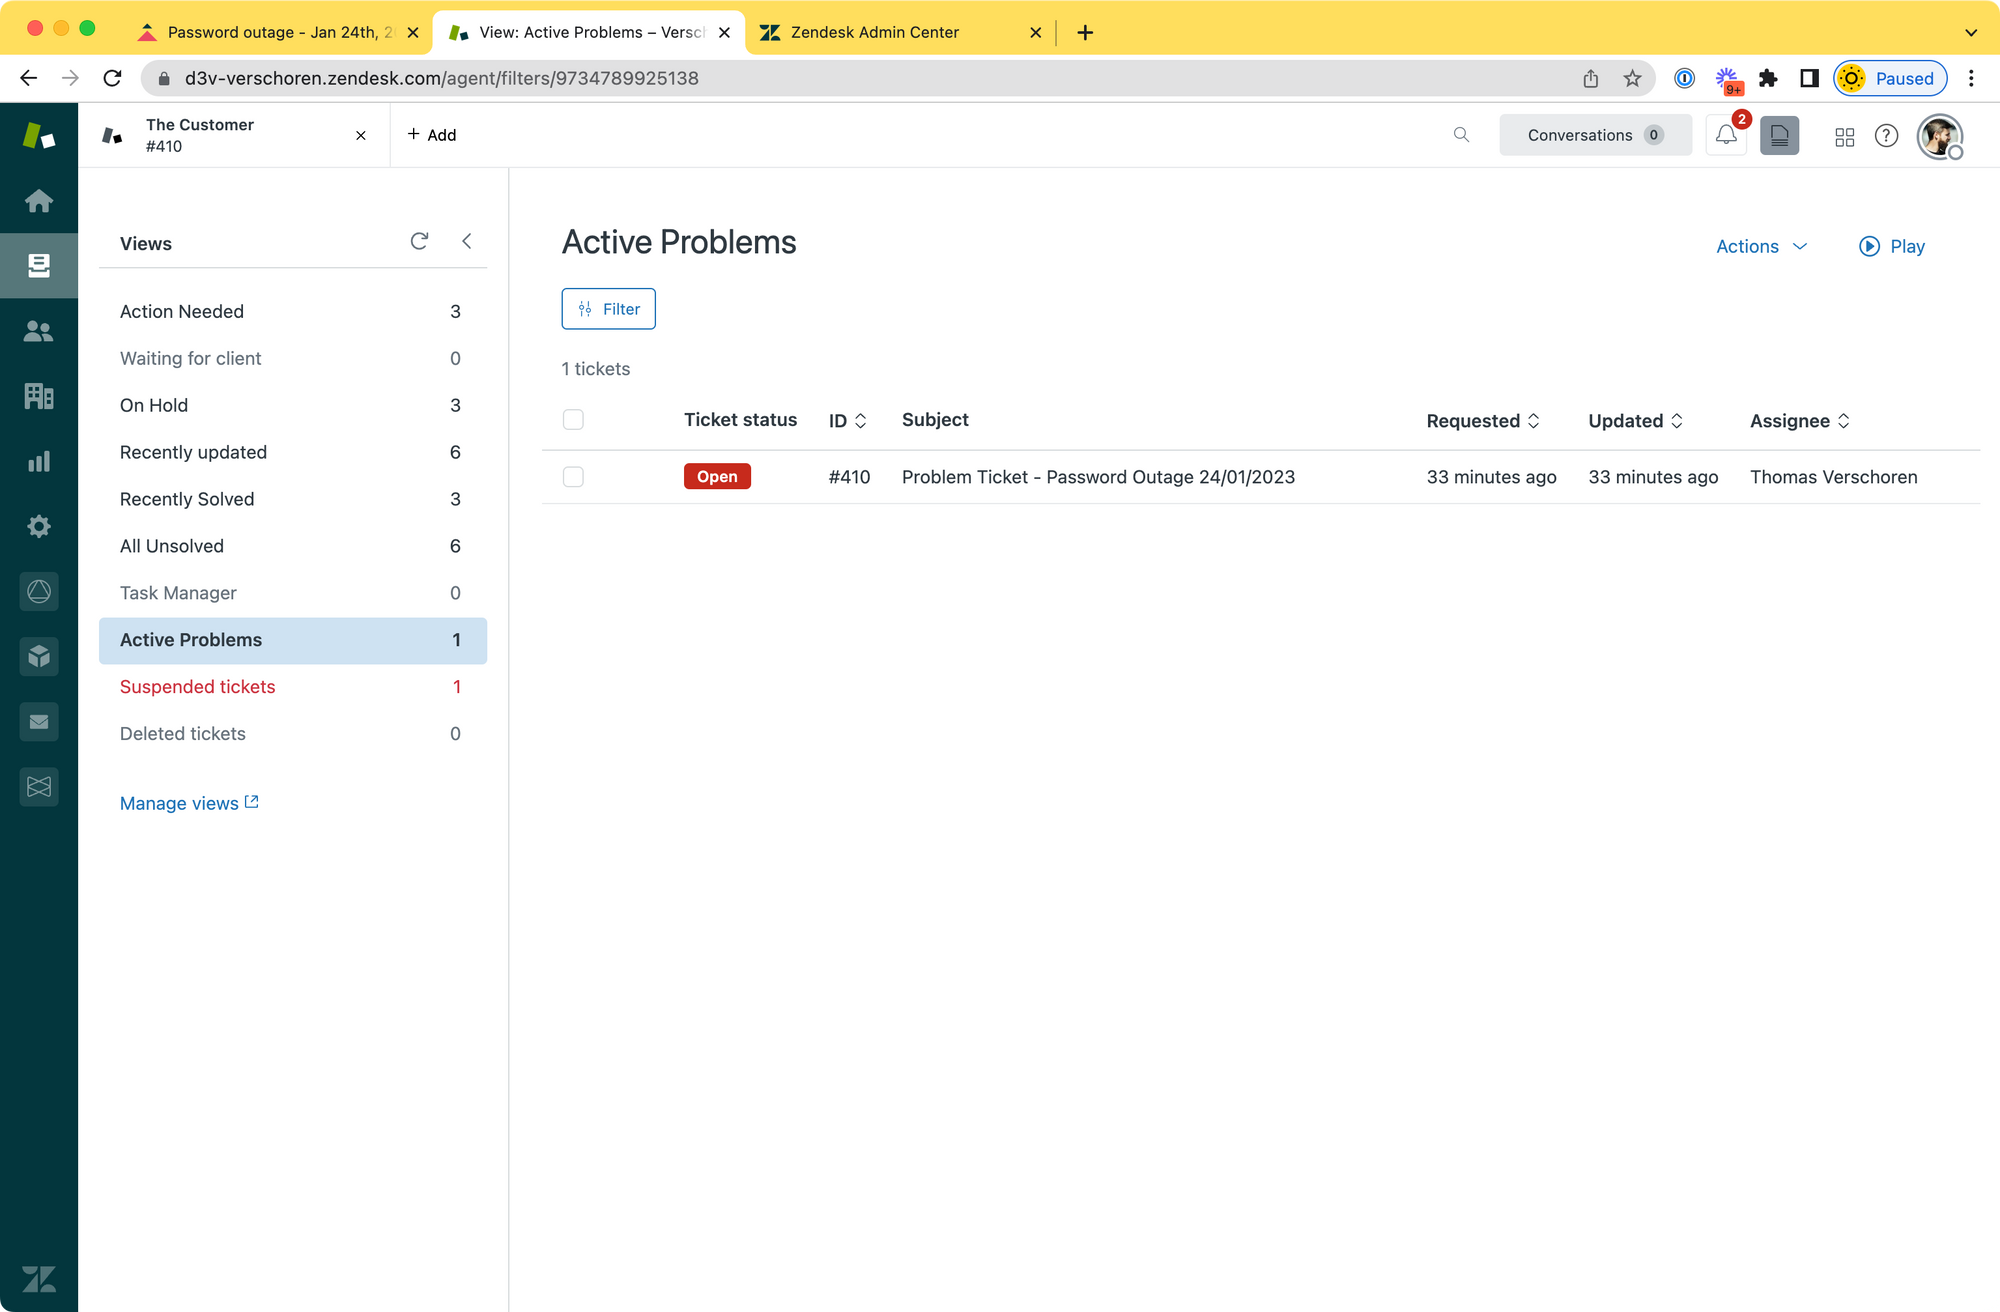Open Admin gear icon in sidebar
This screenshot has height=1312, width=2000.
pos(39,526)
